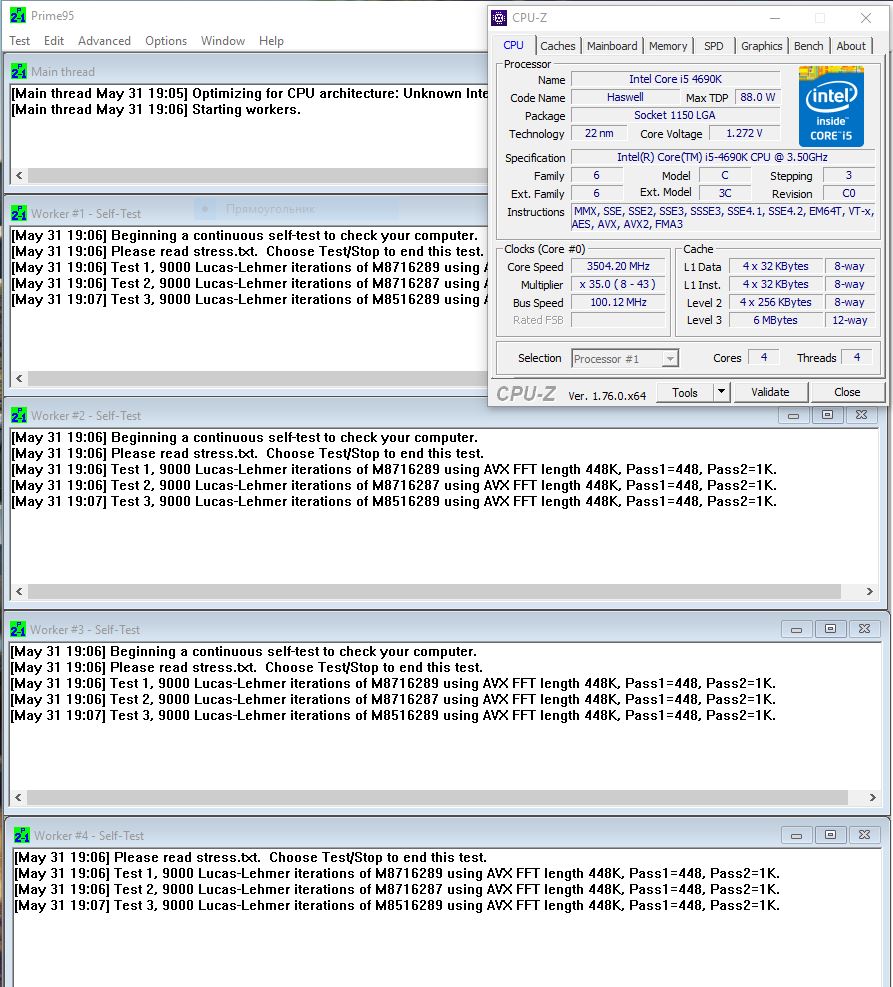The image size is (893, 987).
Task: Click the Name field showing Intel Core i5 4690K
Action: pos(675,79)
